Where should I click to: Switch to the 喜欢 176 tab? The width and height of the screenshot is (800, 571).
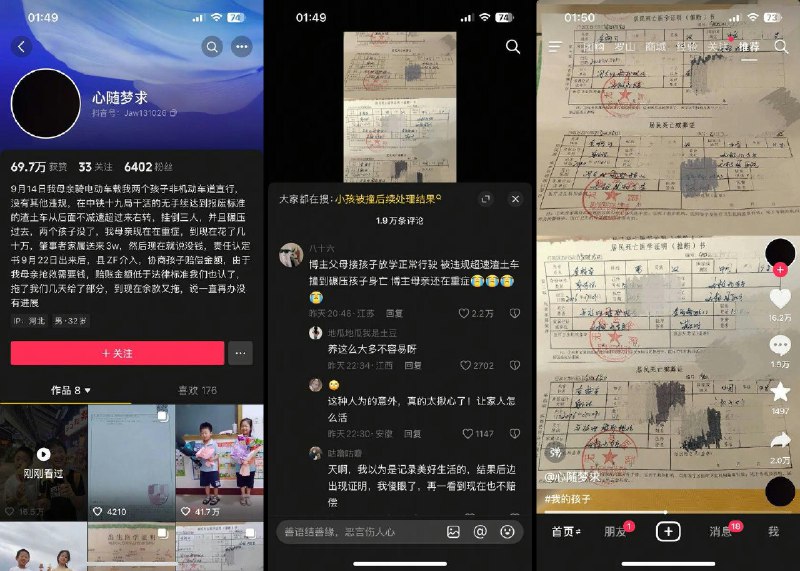click(x=197, y=390)
